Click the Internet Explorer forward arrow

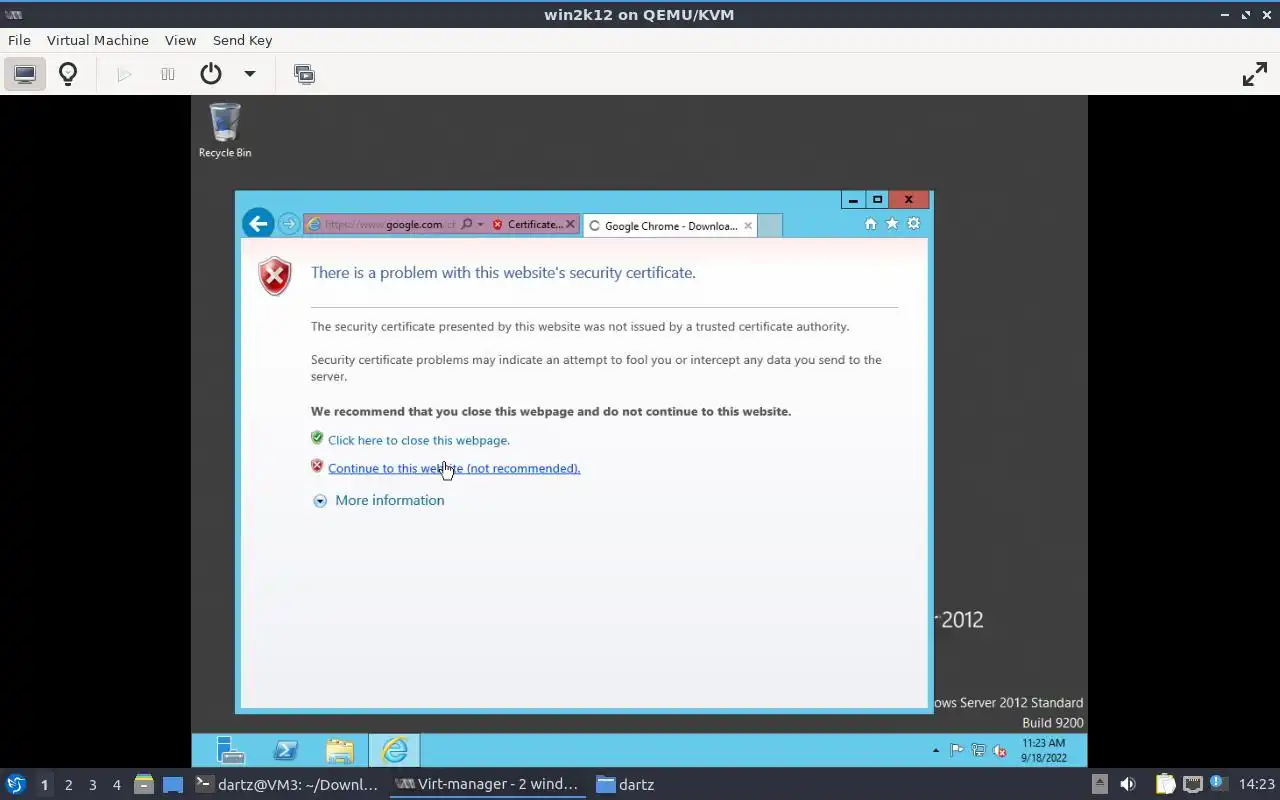(288, 223)
